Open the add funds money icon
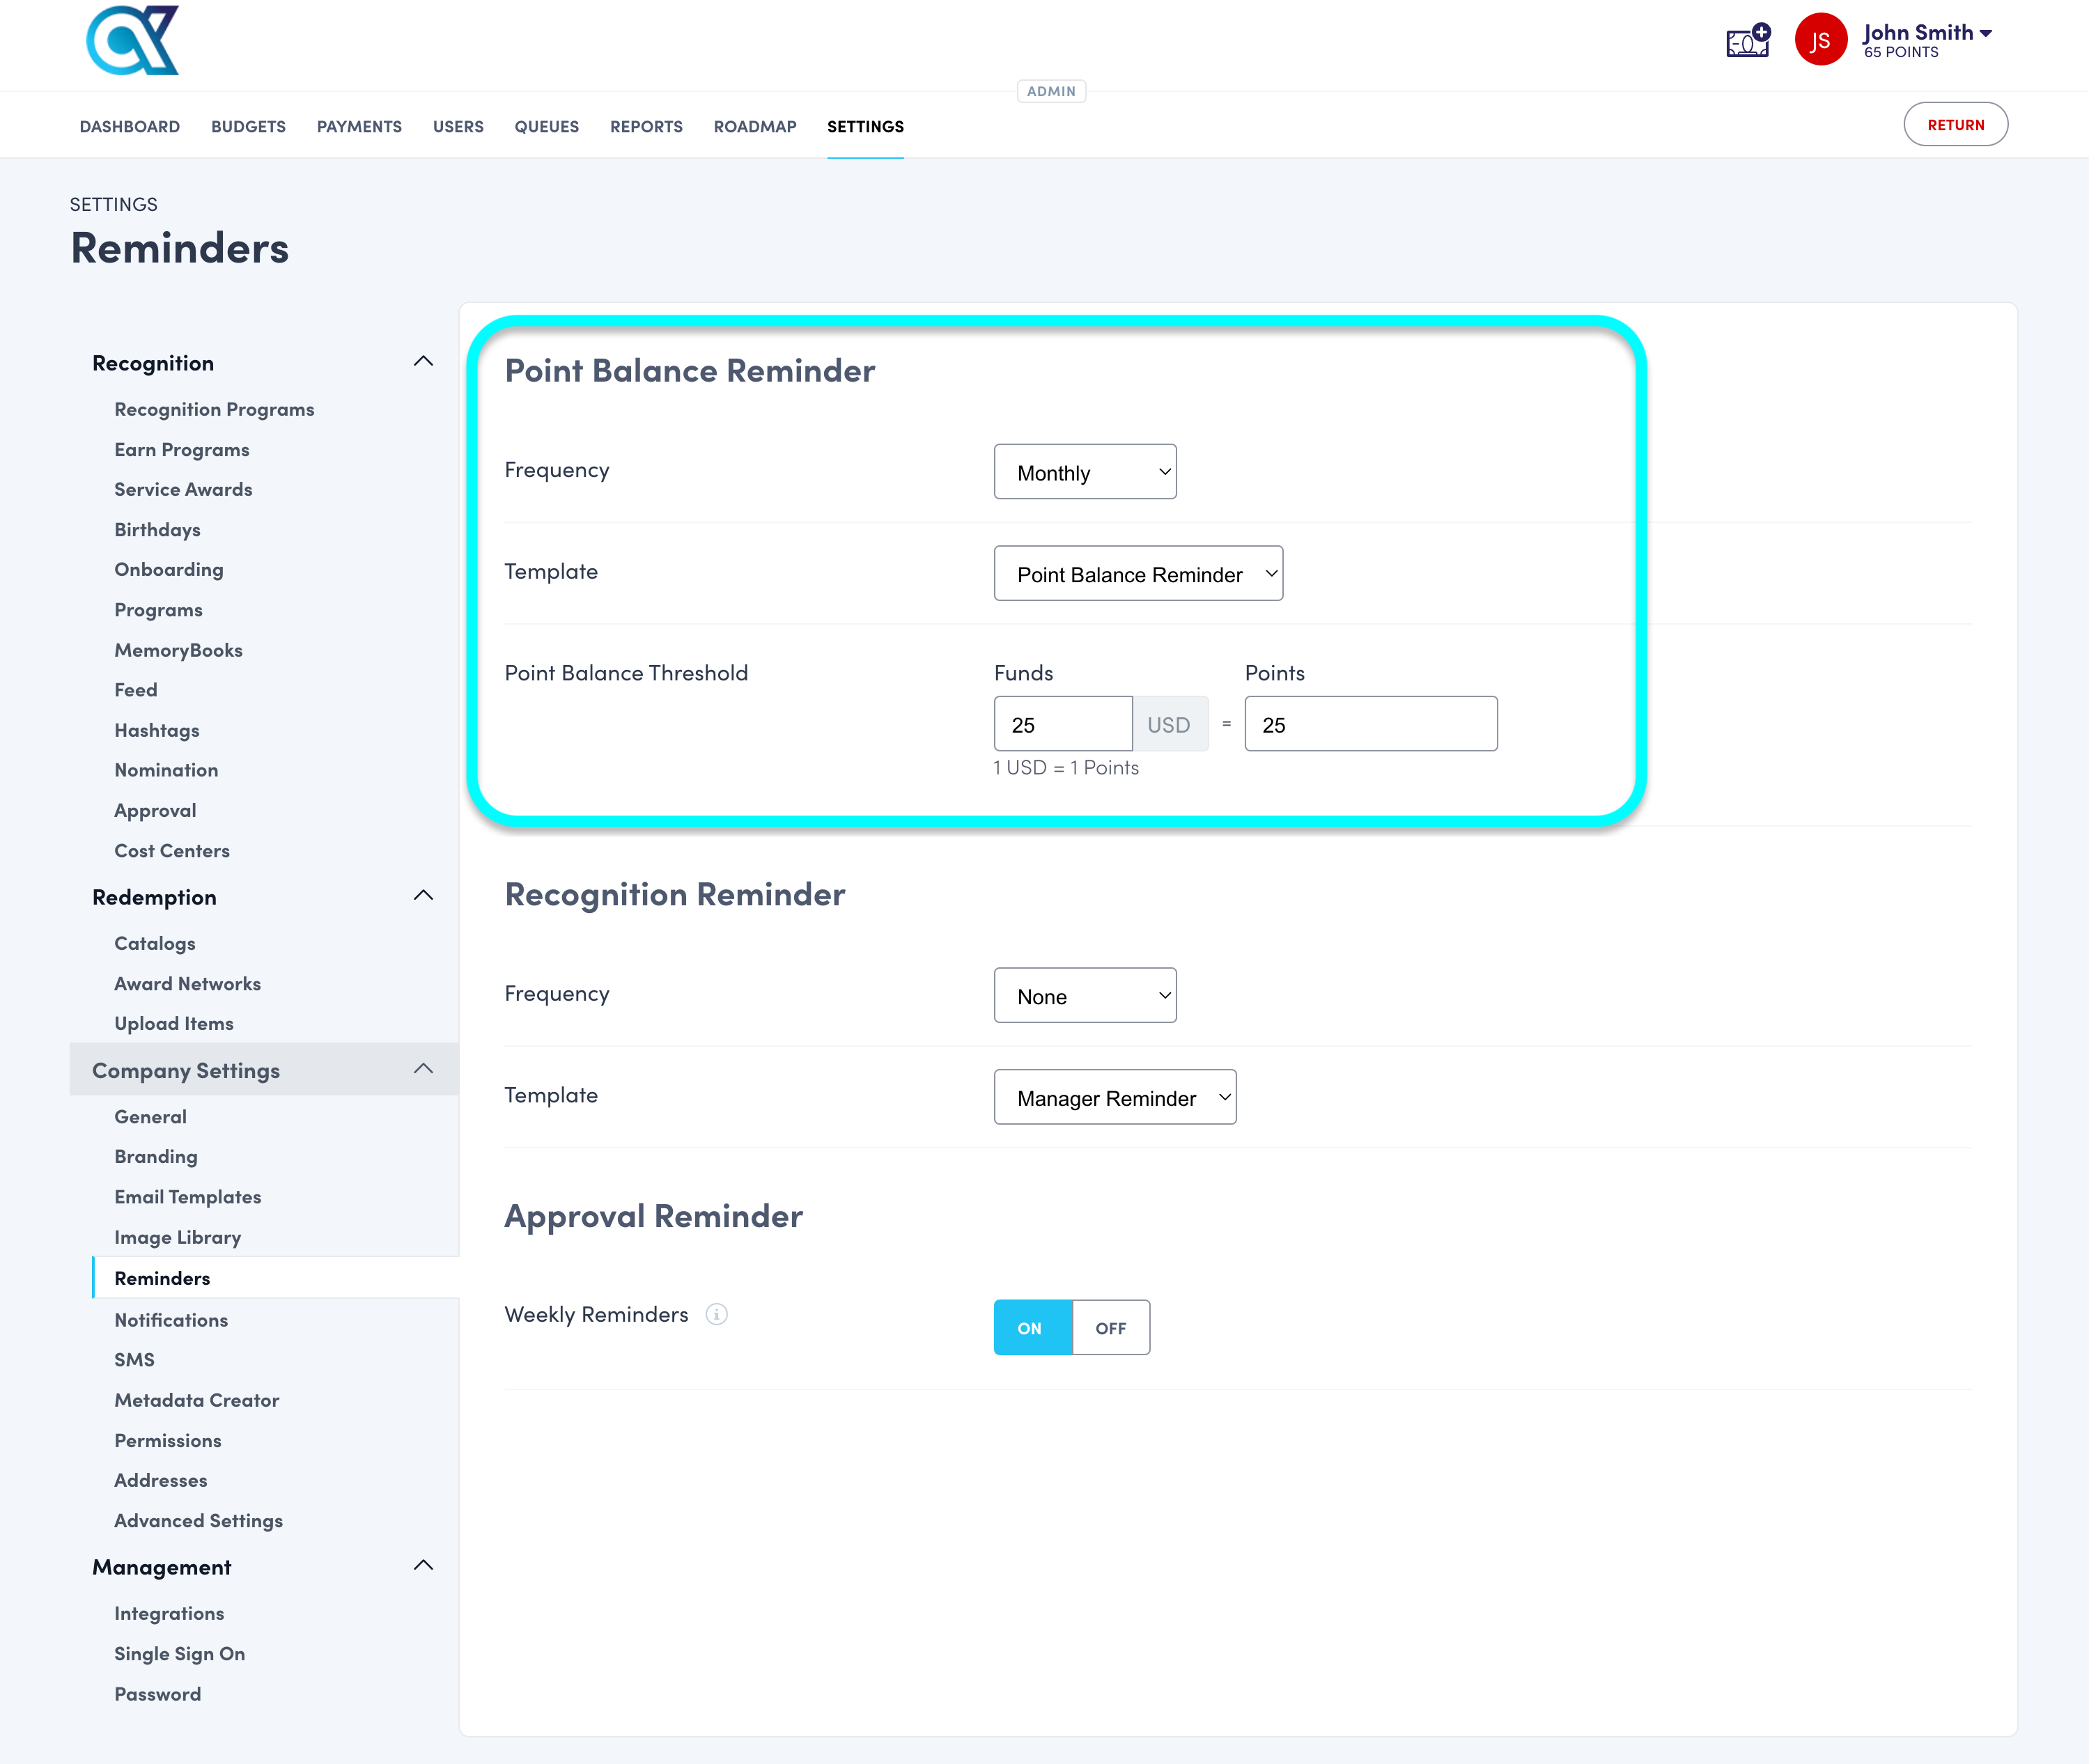Image resolution: width=2089 pixels, height=1764 pixels. [1748, 41]
